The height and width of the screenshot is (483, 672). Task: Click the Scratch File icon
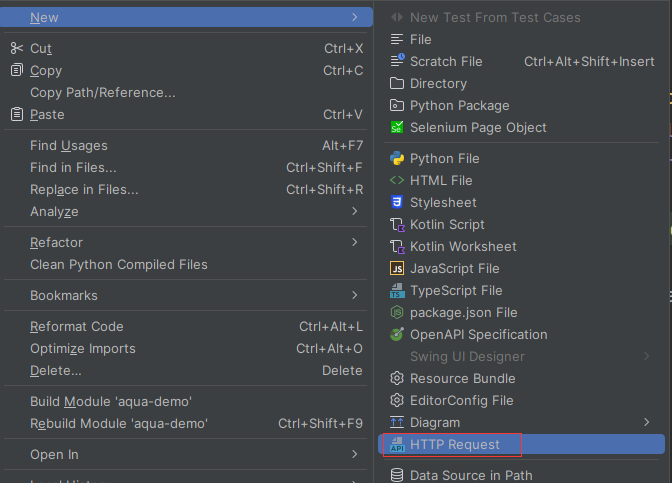point(397,61)
